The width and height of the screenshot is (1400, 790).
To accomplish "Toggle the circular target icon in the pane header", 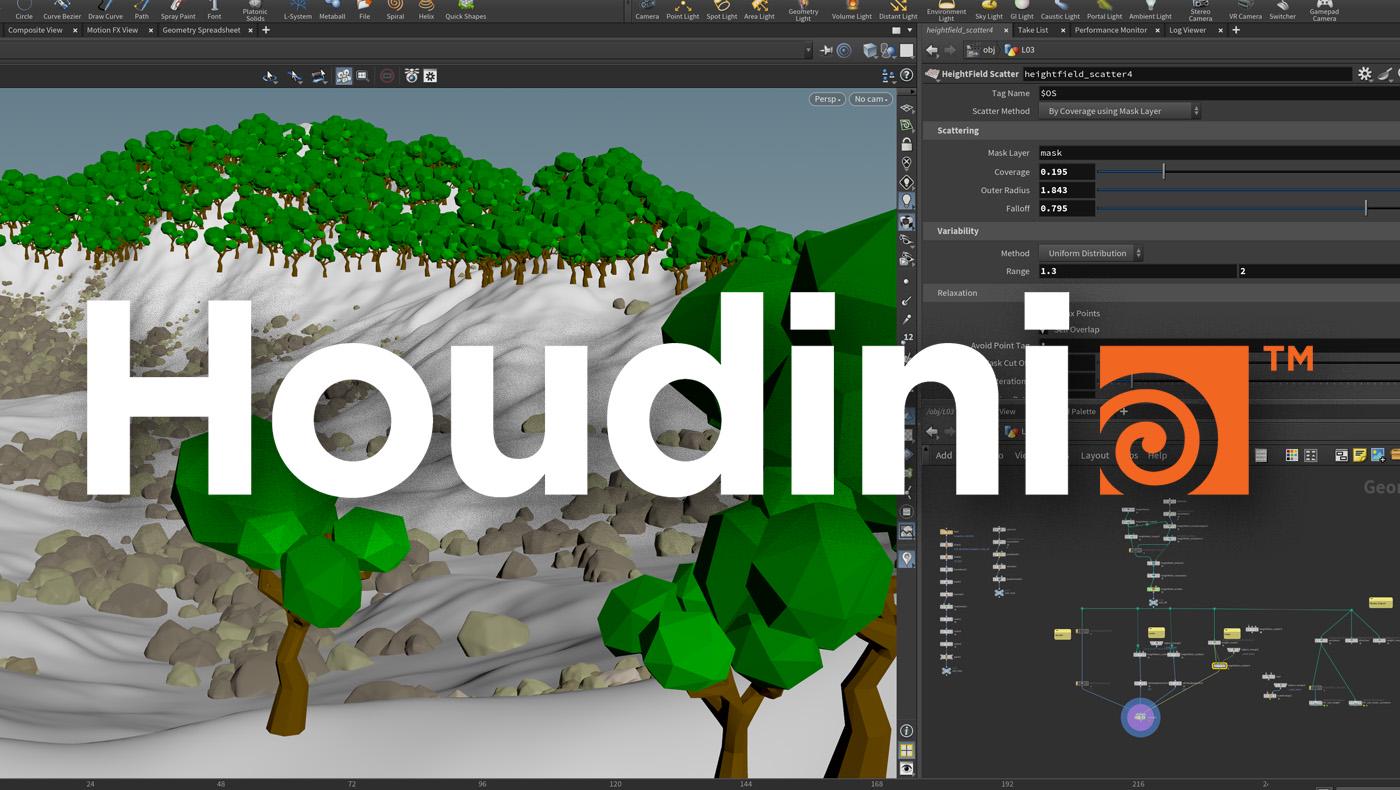I will tap(844, 50).
